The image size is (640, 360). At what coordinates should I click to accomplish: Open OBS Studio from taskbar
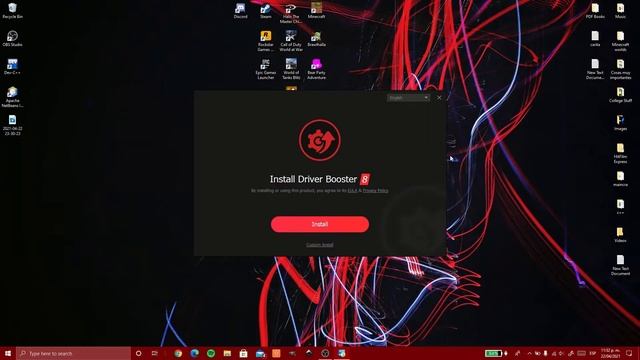[x=325, y=353]
